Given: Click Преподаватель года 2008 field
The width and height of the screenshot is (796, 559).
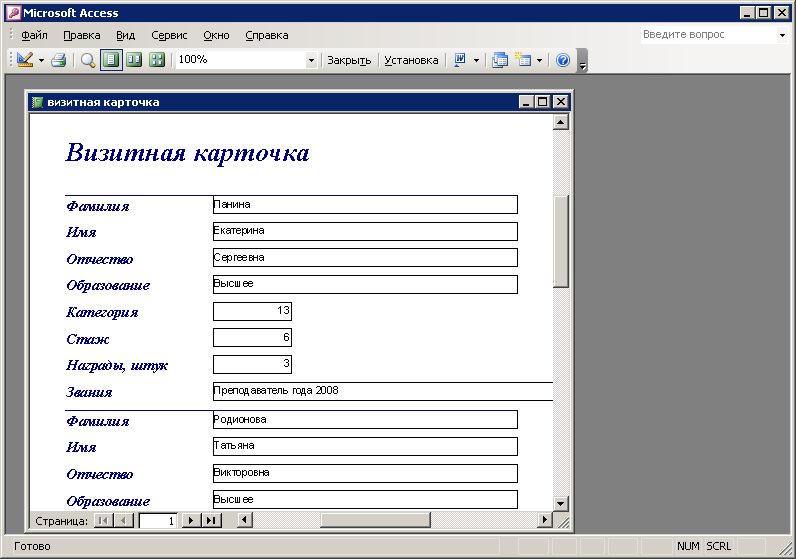Looking at the screenshot, I should 383,391.
